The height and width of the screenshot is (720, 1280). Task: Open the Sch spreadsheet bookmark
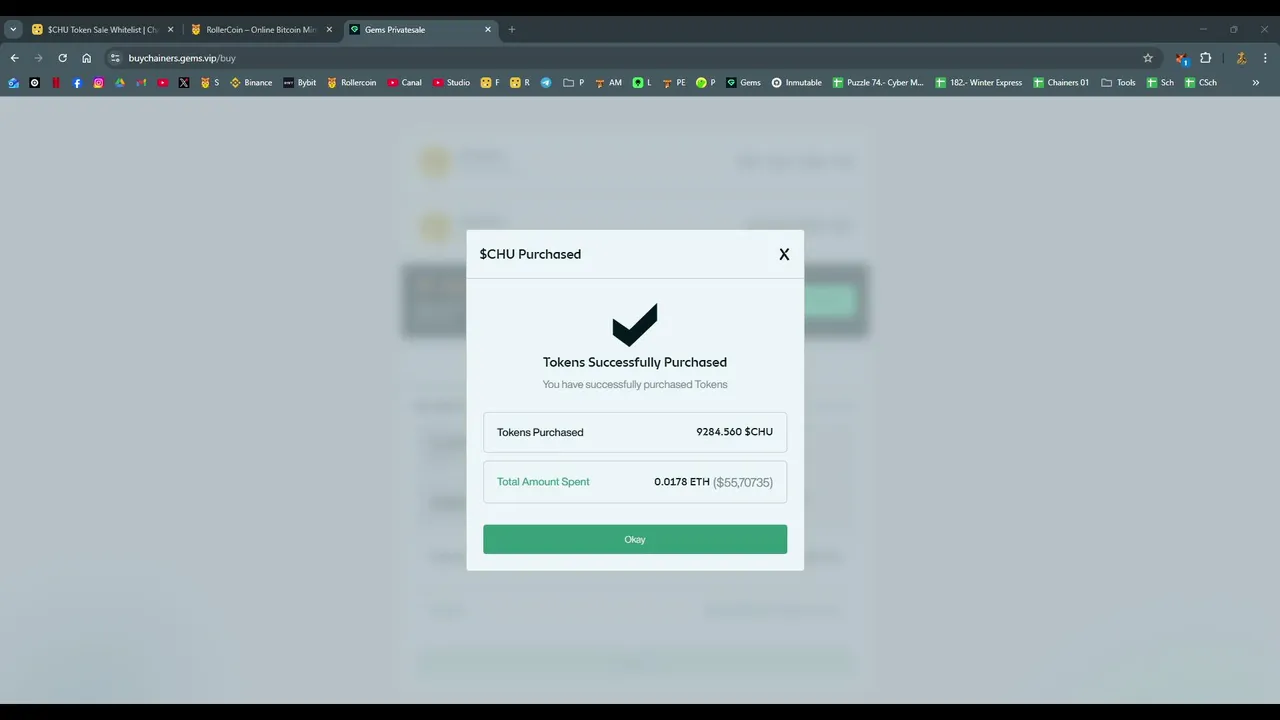coord(1160,83)
